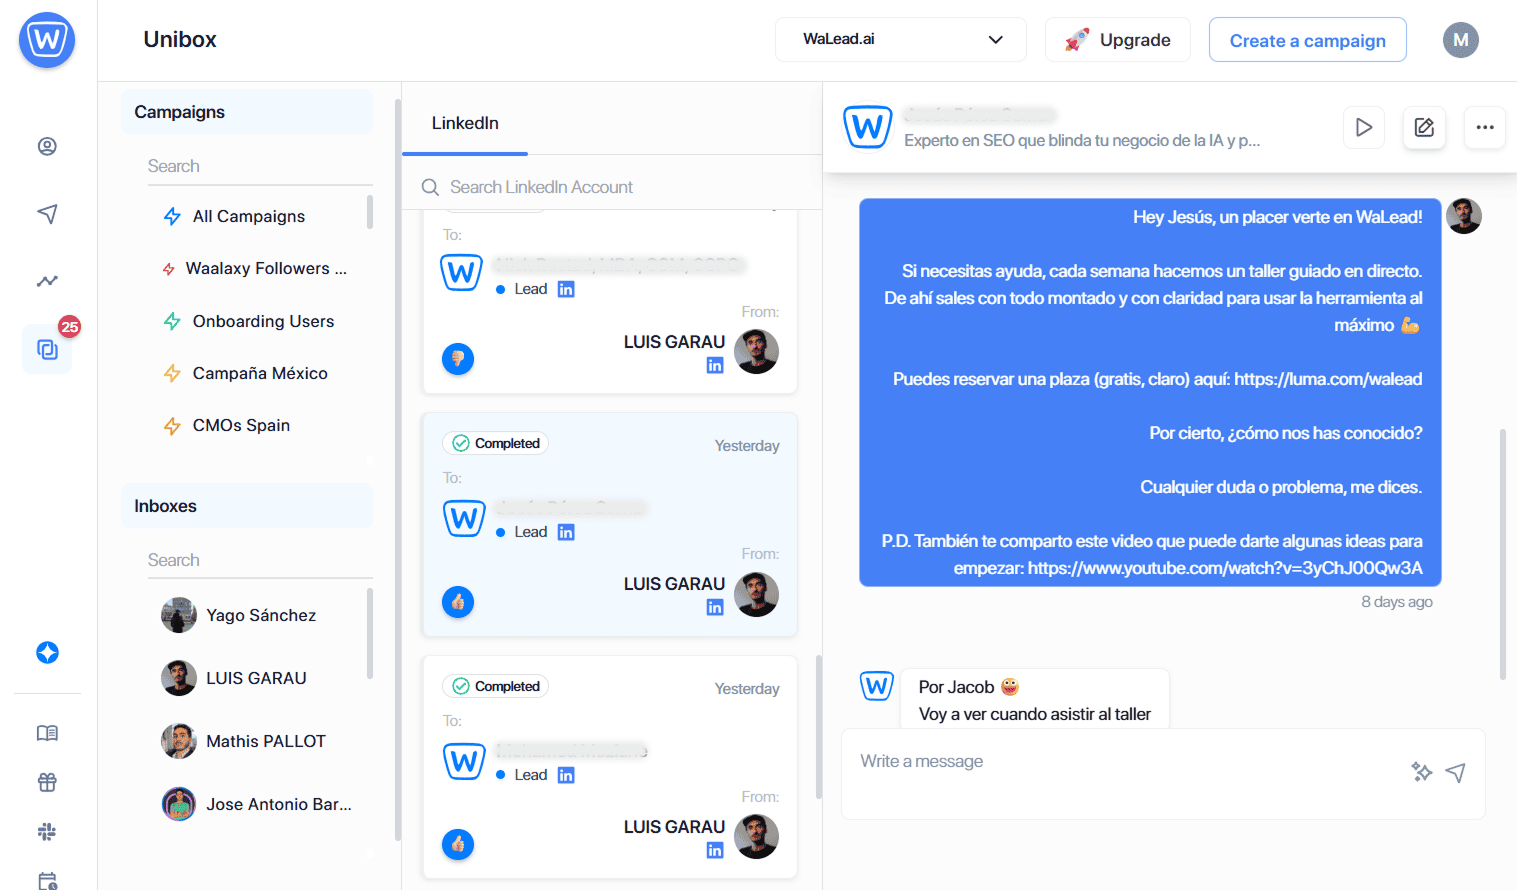Click the WaLead logo at the top left

pyautogui.click(x=47, y=40)
